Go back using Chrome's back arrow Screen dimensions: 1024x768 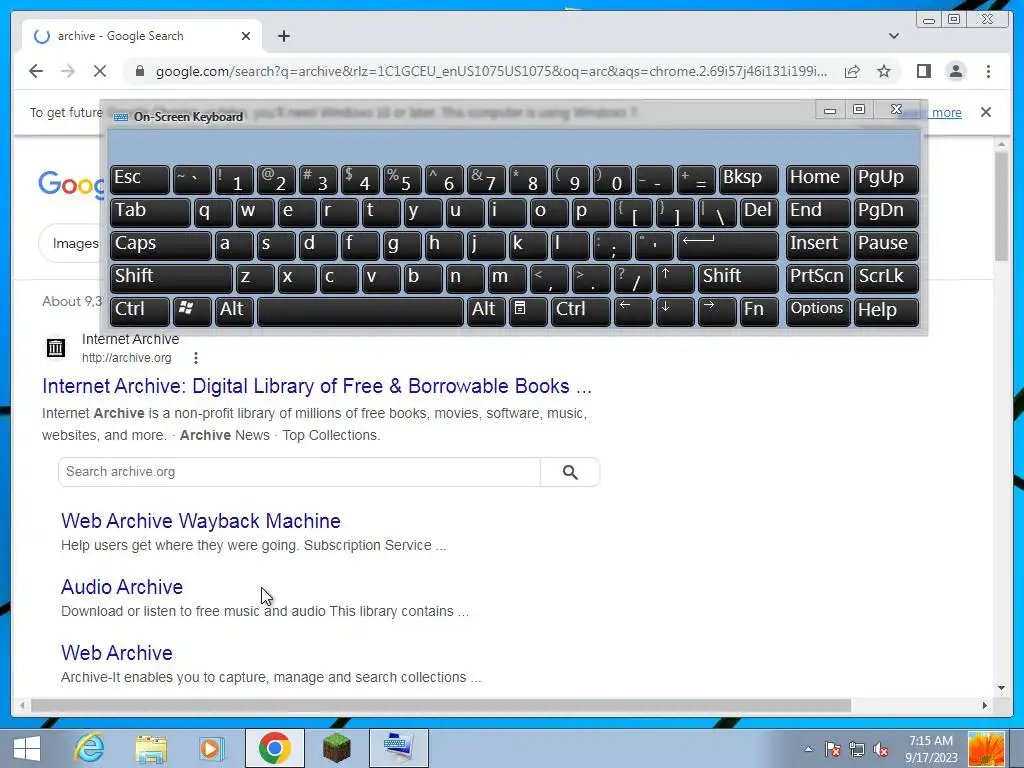36,71
